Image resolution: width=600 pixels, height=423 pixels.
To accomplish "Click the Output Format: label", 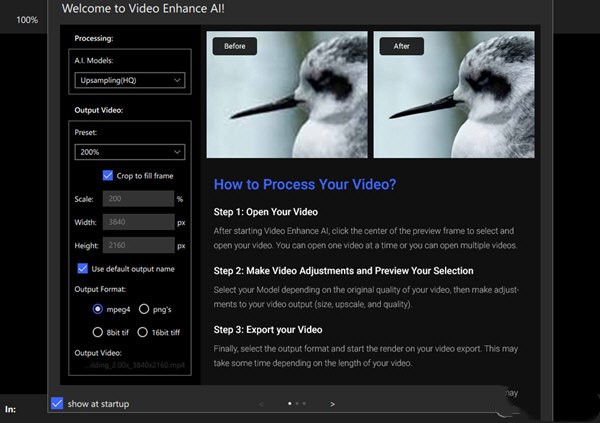I will coord(100,289).
